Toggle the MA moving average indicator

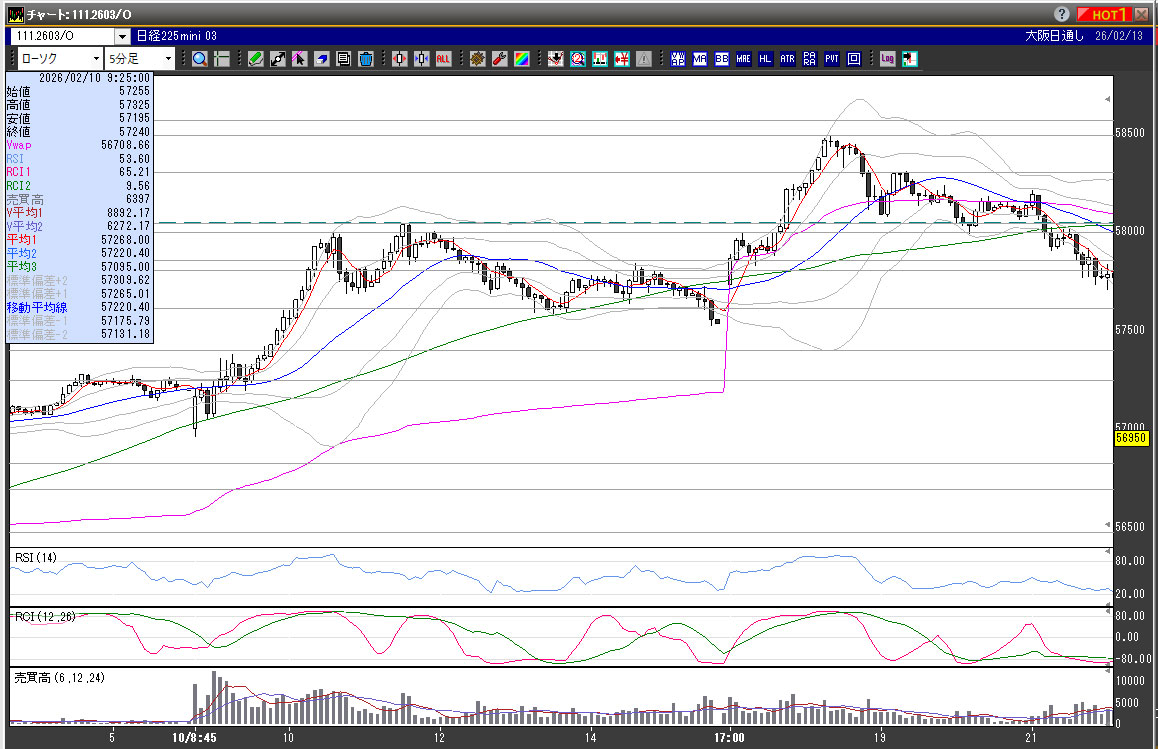point(699,59)
